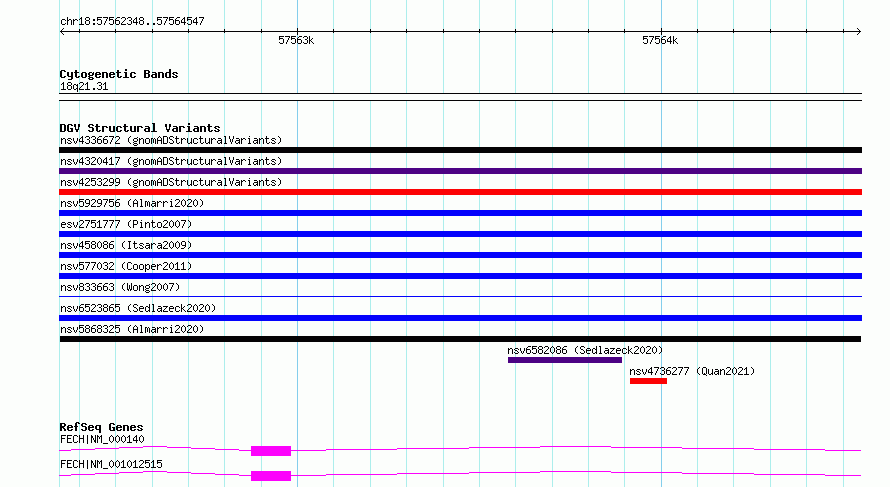Image resolution: width=890 pixels, height=487 pixels.
Task: Select variant label nsv4253299 (gnomADStructuralVariants)
Action: click(171, 182)
